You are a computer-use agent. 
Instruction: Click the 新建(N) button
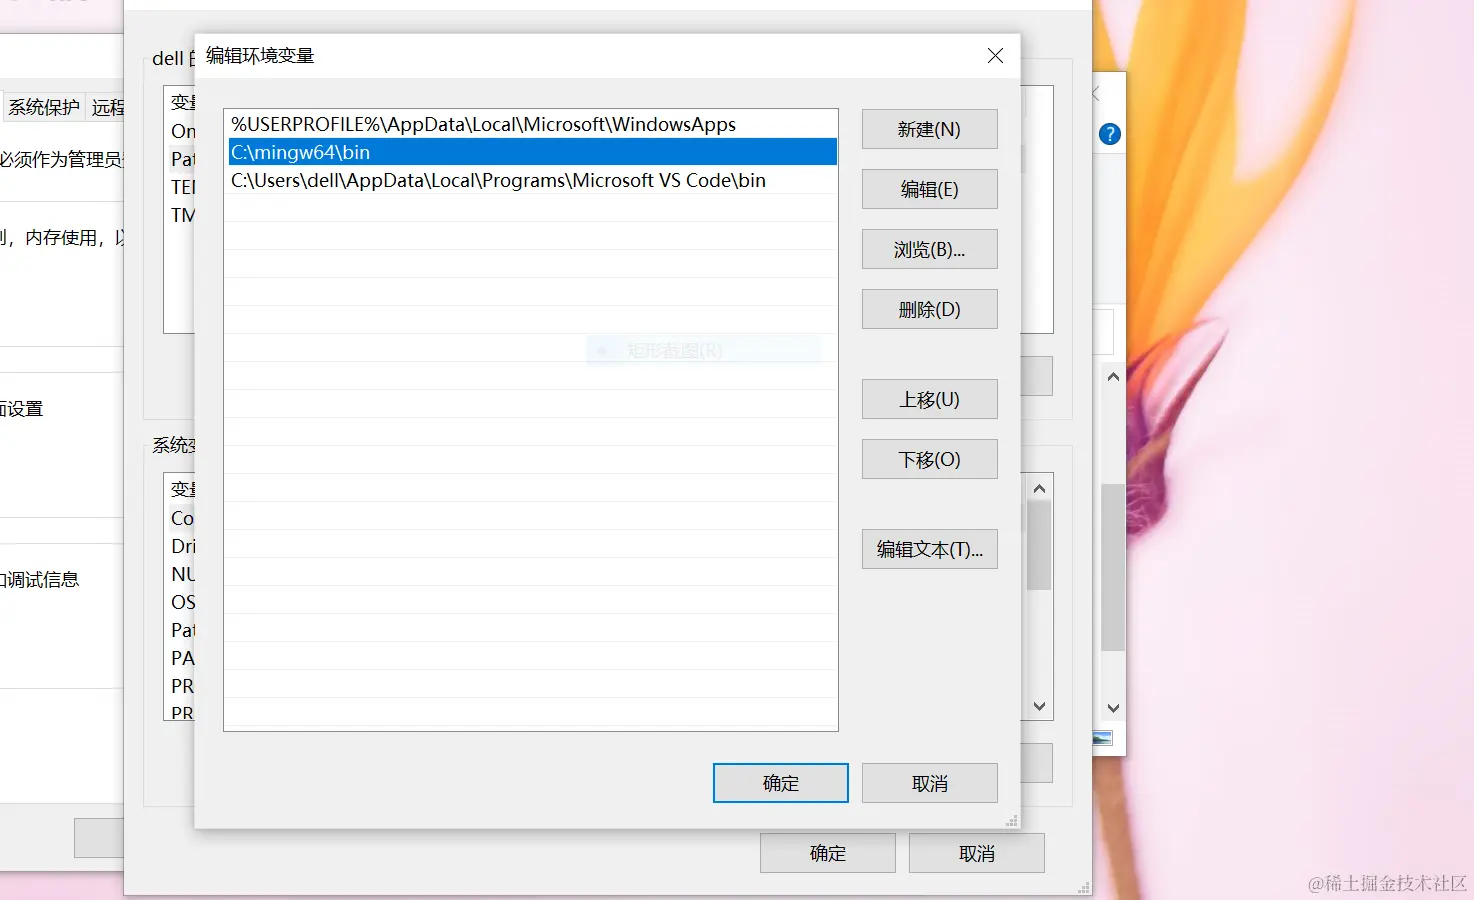click(929, 129)
